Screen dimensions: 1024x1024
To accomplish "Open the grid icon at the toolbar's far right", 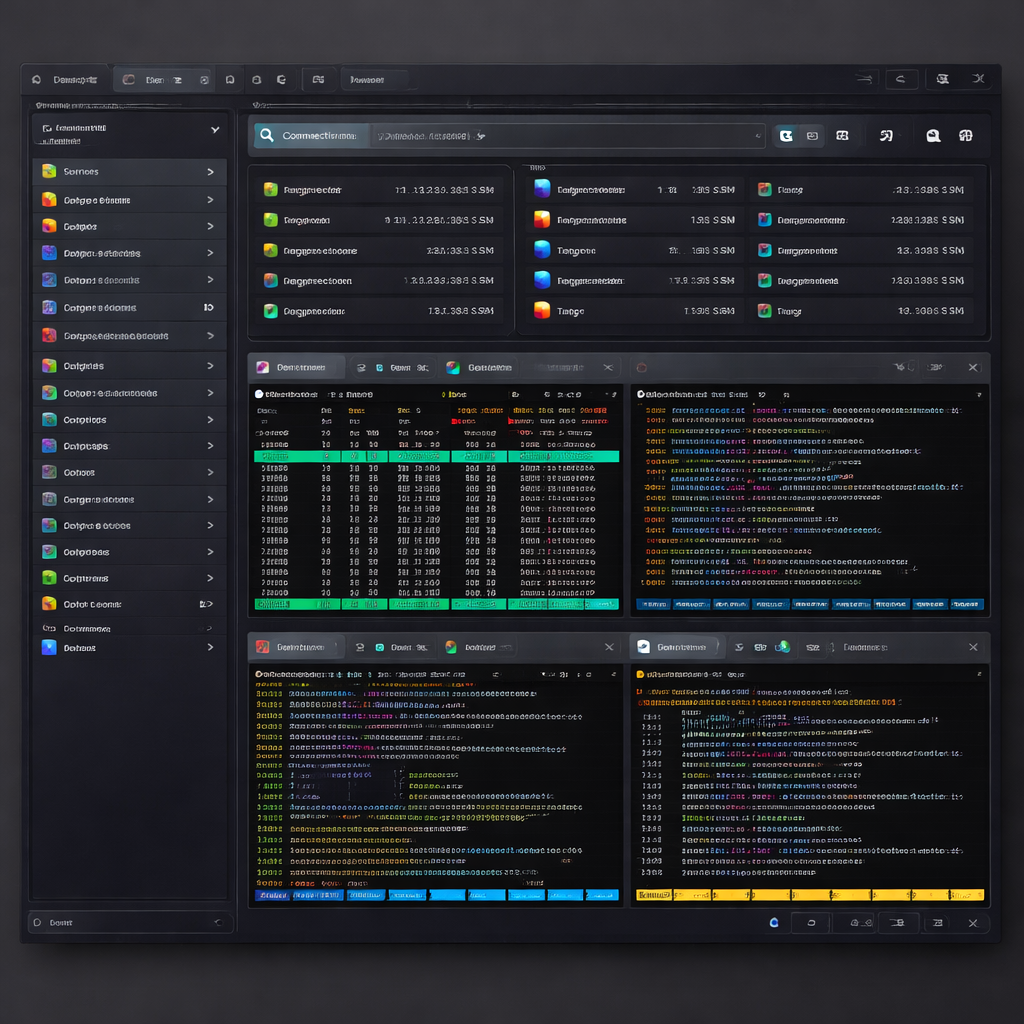I will 965,136.
